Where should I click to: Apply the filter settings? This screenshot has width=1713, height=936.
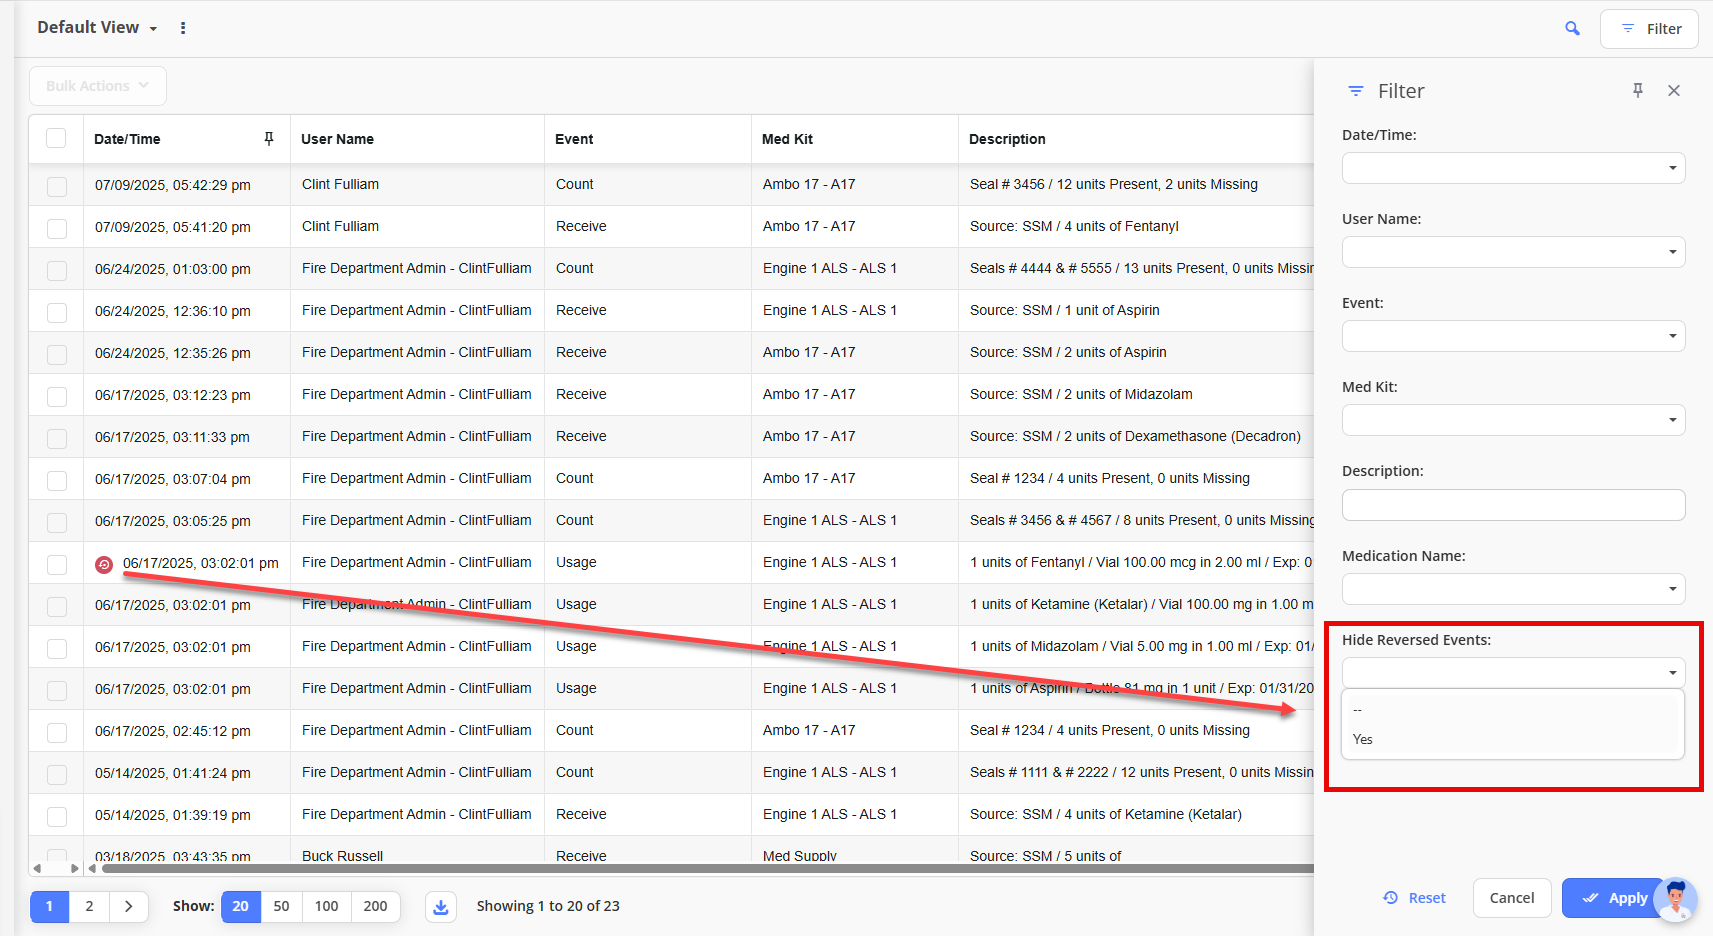click(x=1615, y=898)
